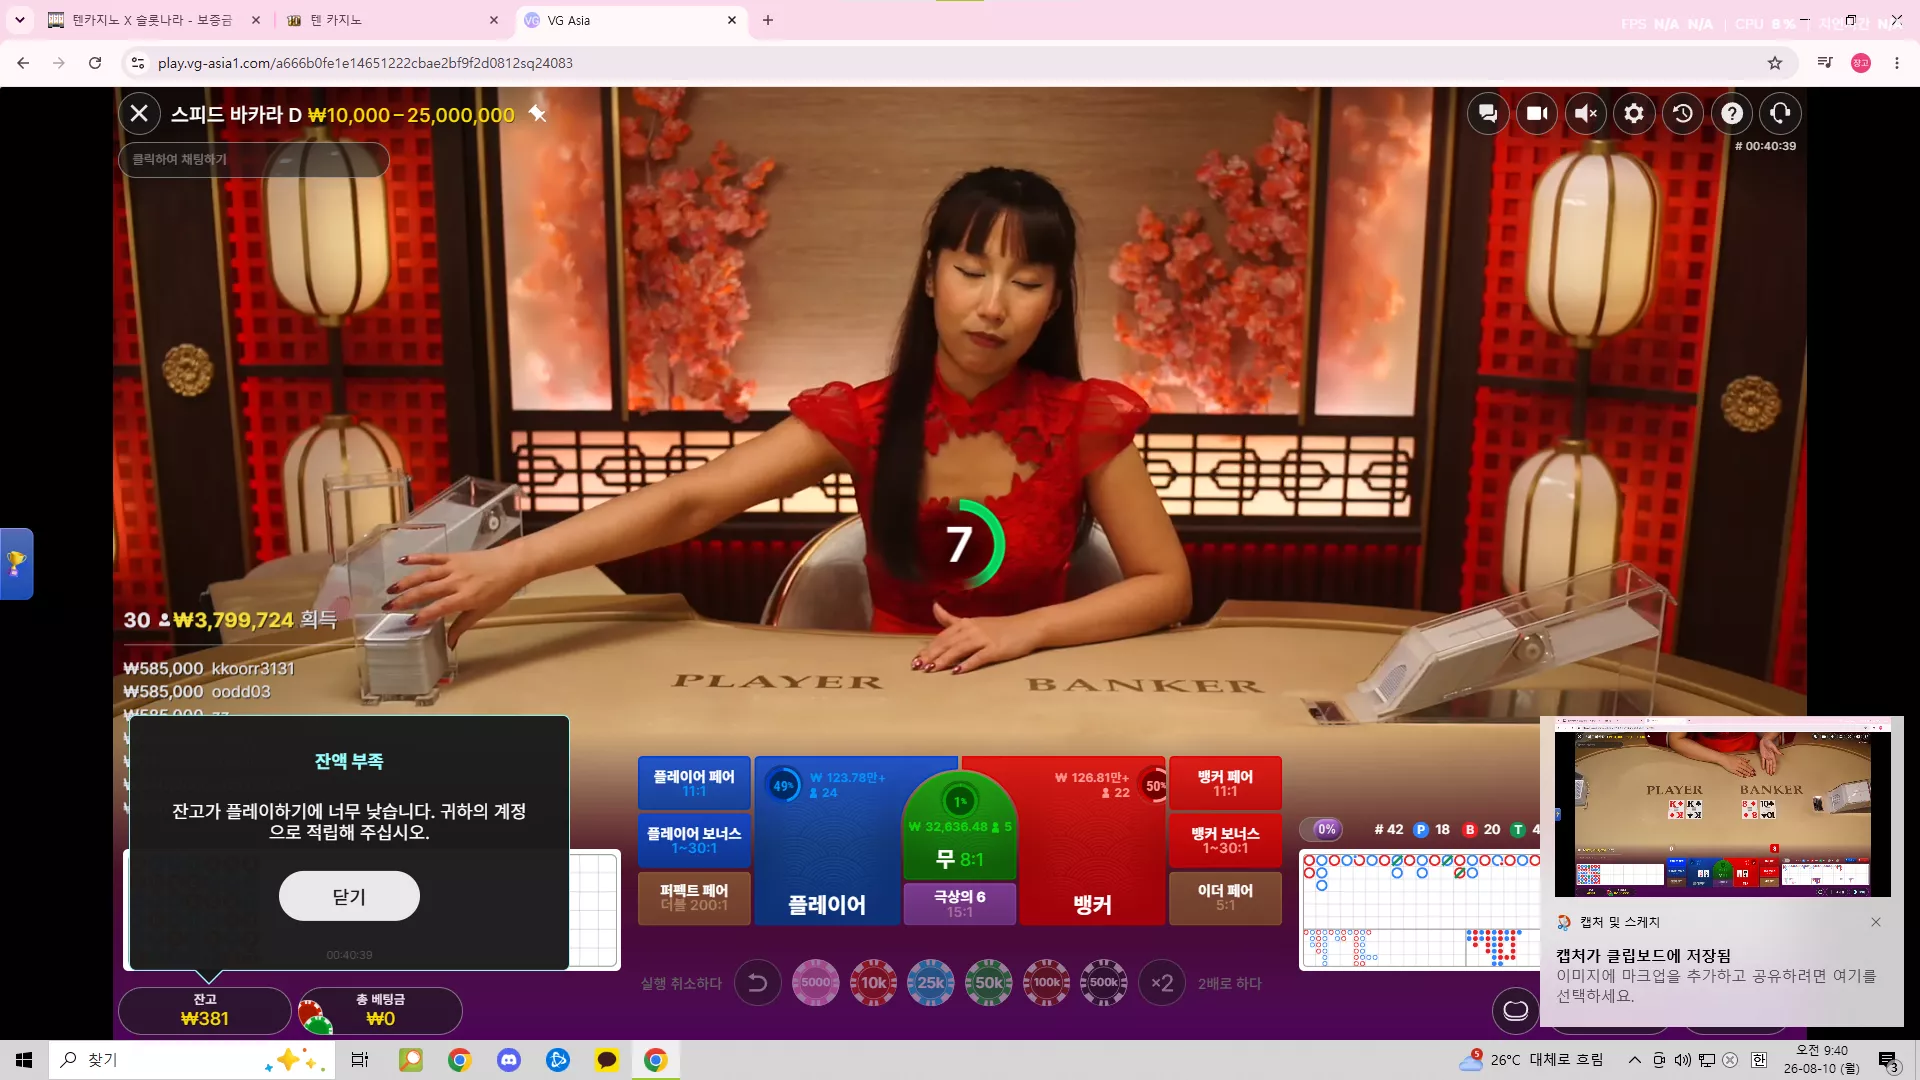This screenshot has height=1080, width=1920.
Task: Open the Chrome three-dot menu
Action: 1897,63
